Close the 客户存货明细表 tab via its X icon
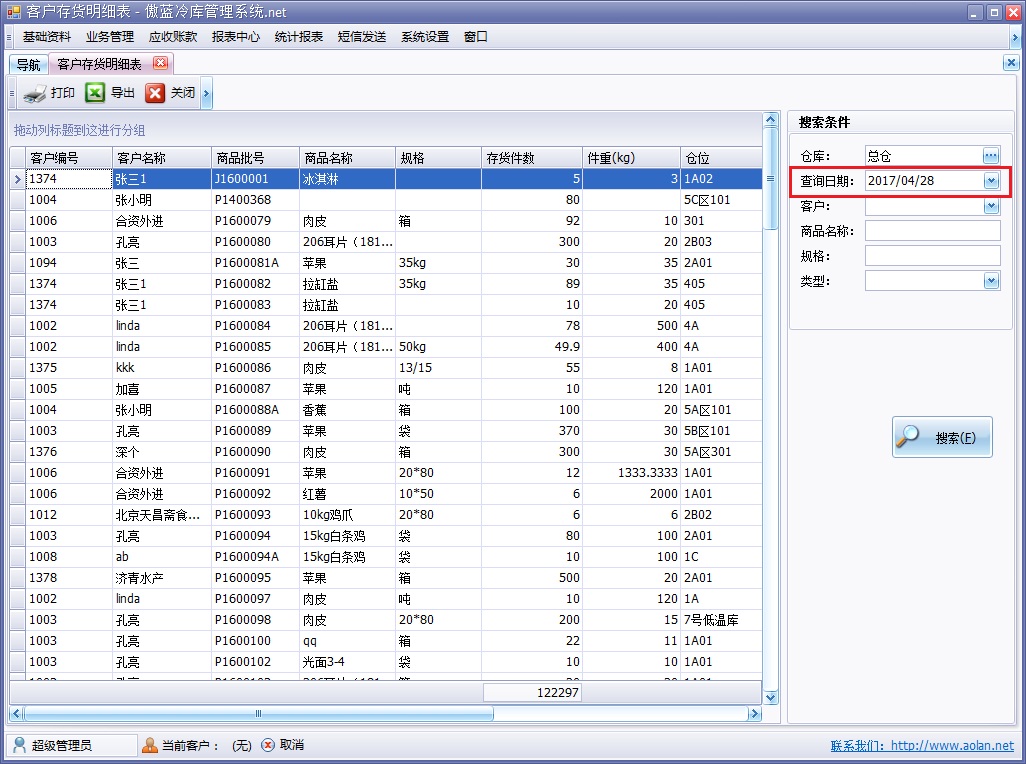 pos(159,61)
